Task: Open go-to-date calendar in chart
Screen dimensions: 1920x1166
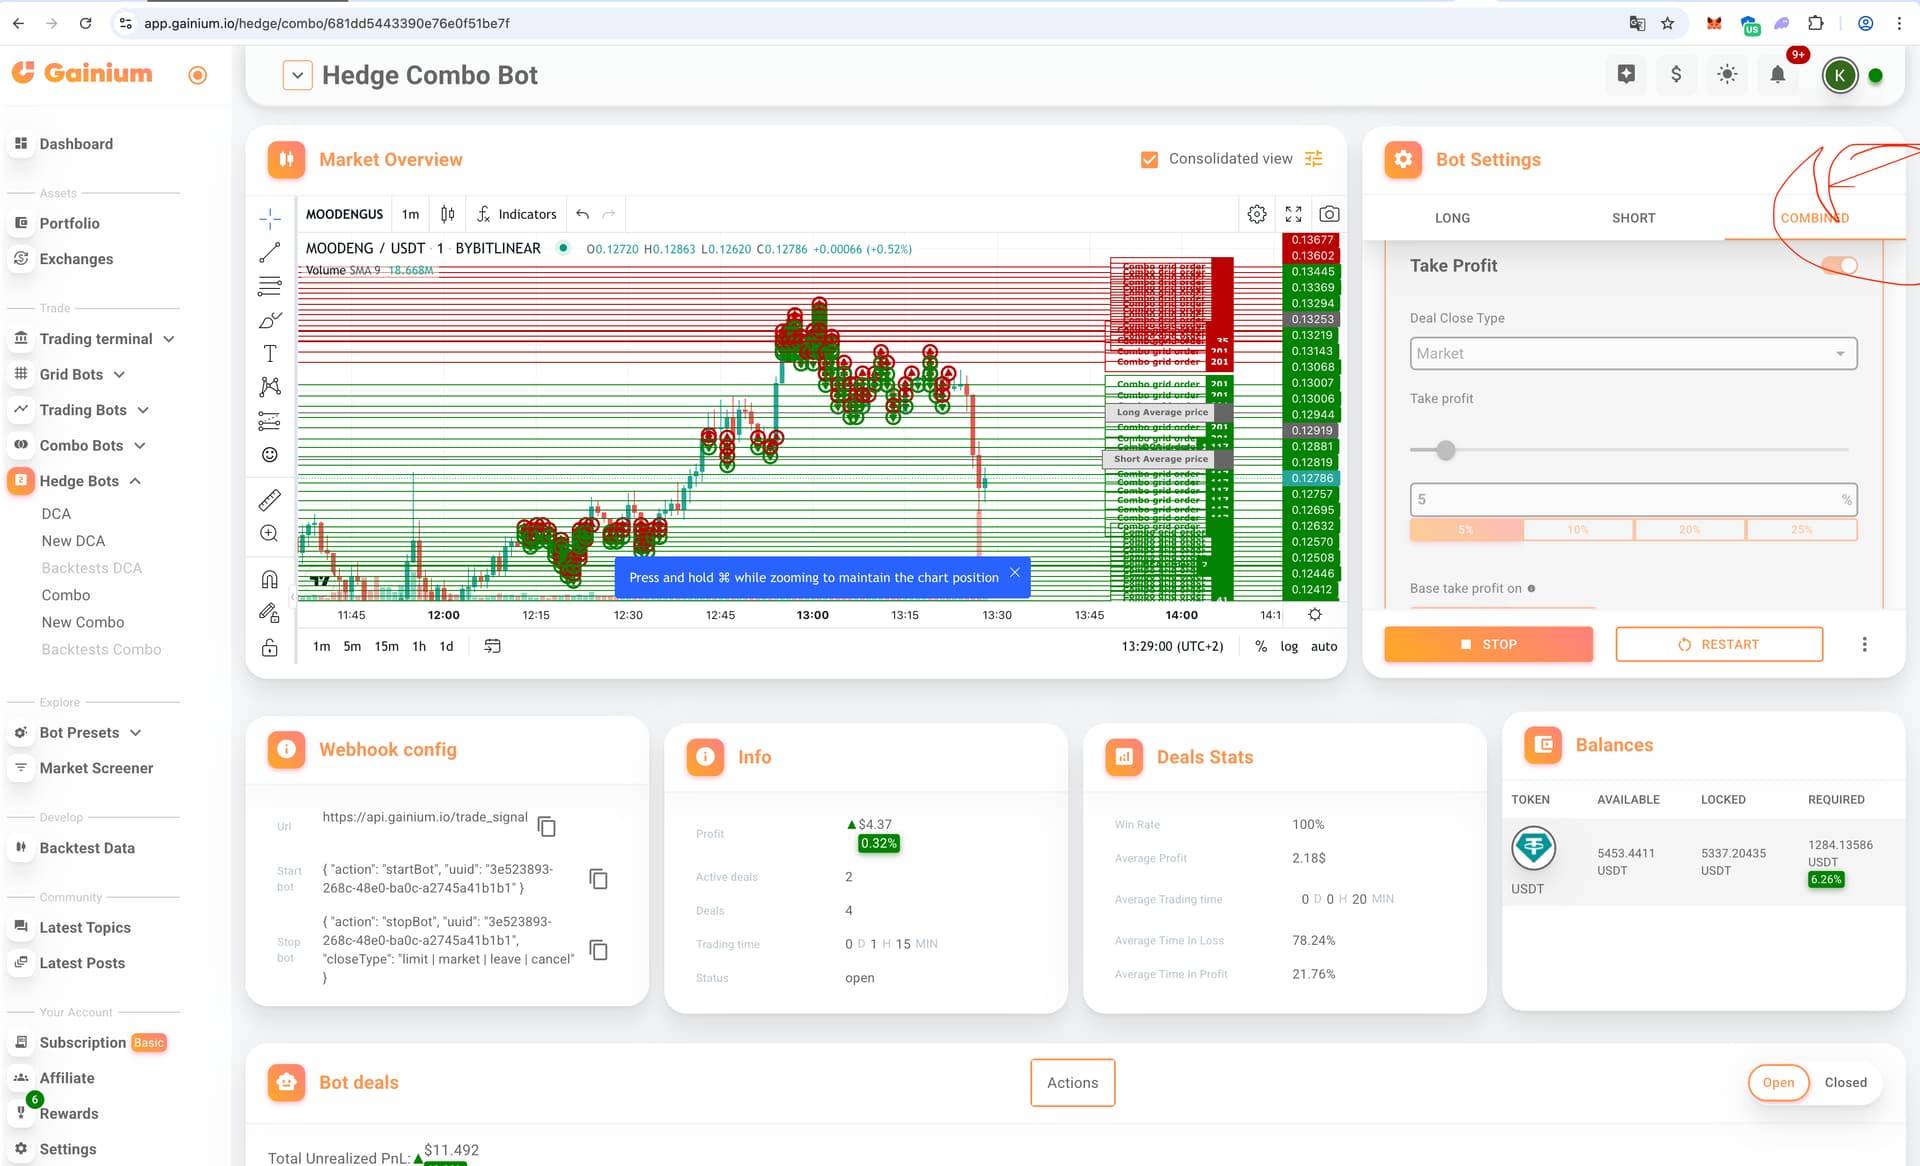Action: (492, 646)
